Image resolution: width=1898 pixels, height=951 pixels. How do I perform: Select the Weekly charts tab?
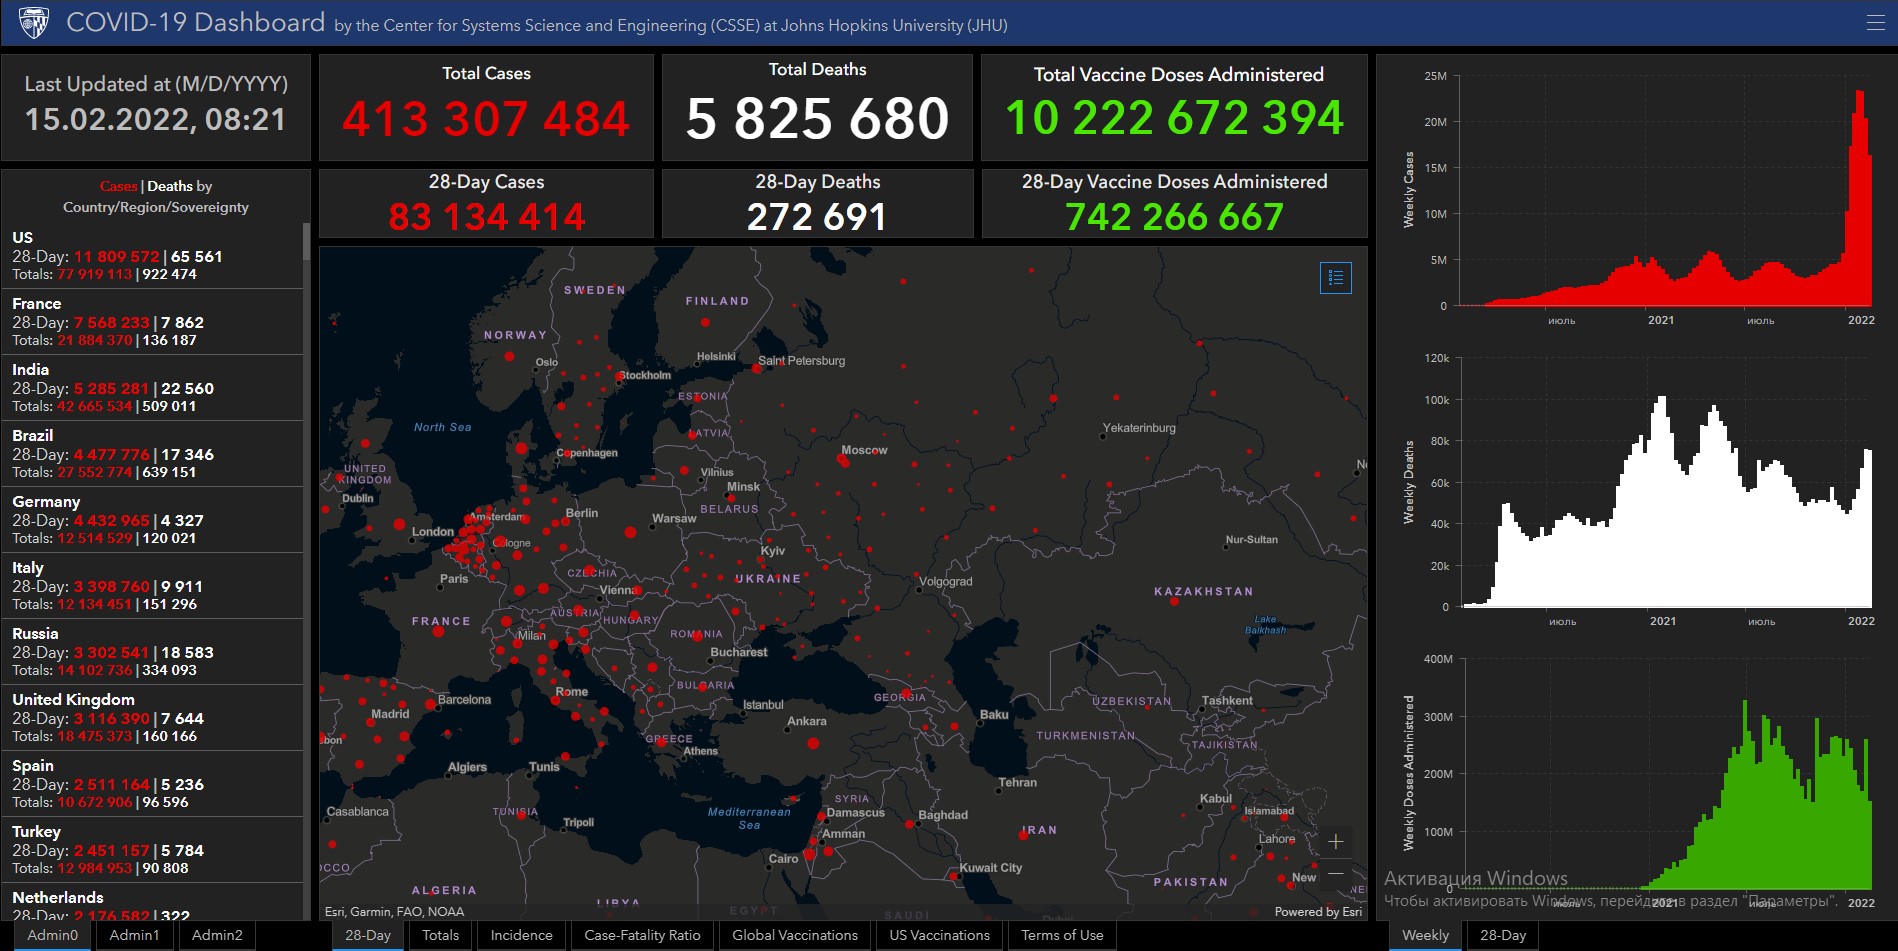point(1425,935)
